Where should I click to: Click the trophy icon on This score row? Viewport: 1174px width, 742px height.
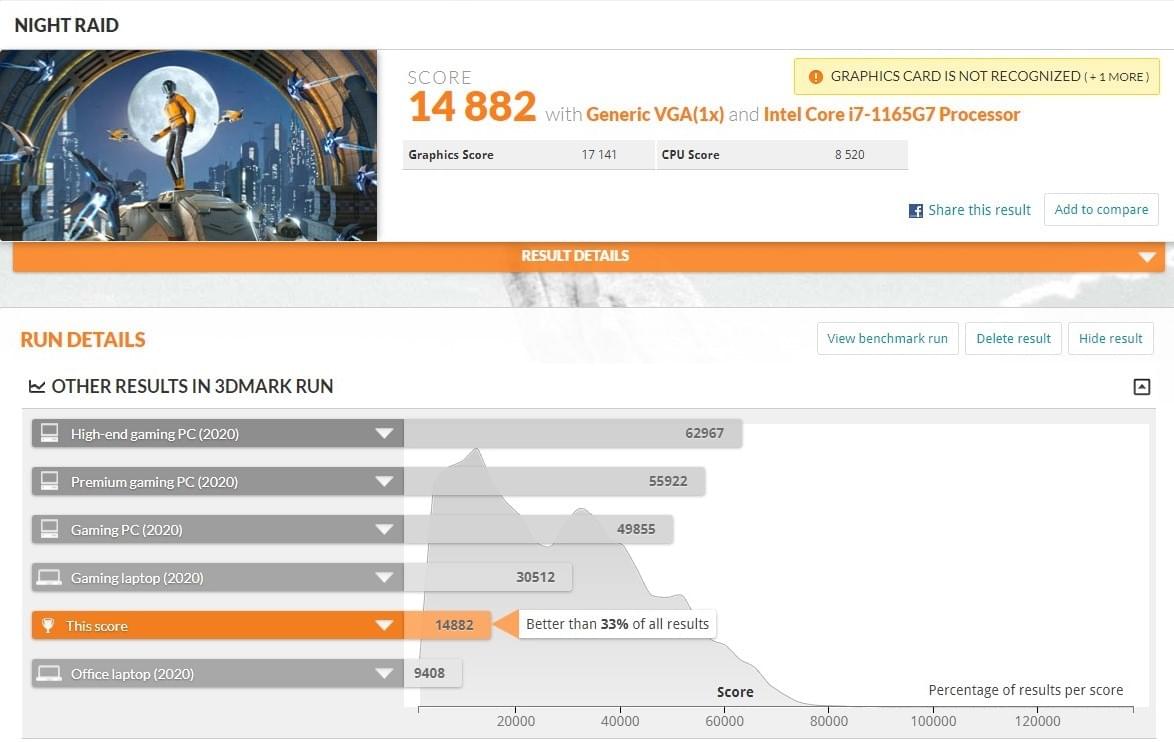[x=48, y=625]
